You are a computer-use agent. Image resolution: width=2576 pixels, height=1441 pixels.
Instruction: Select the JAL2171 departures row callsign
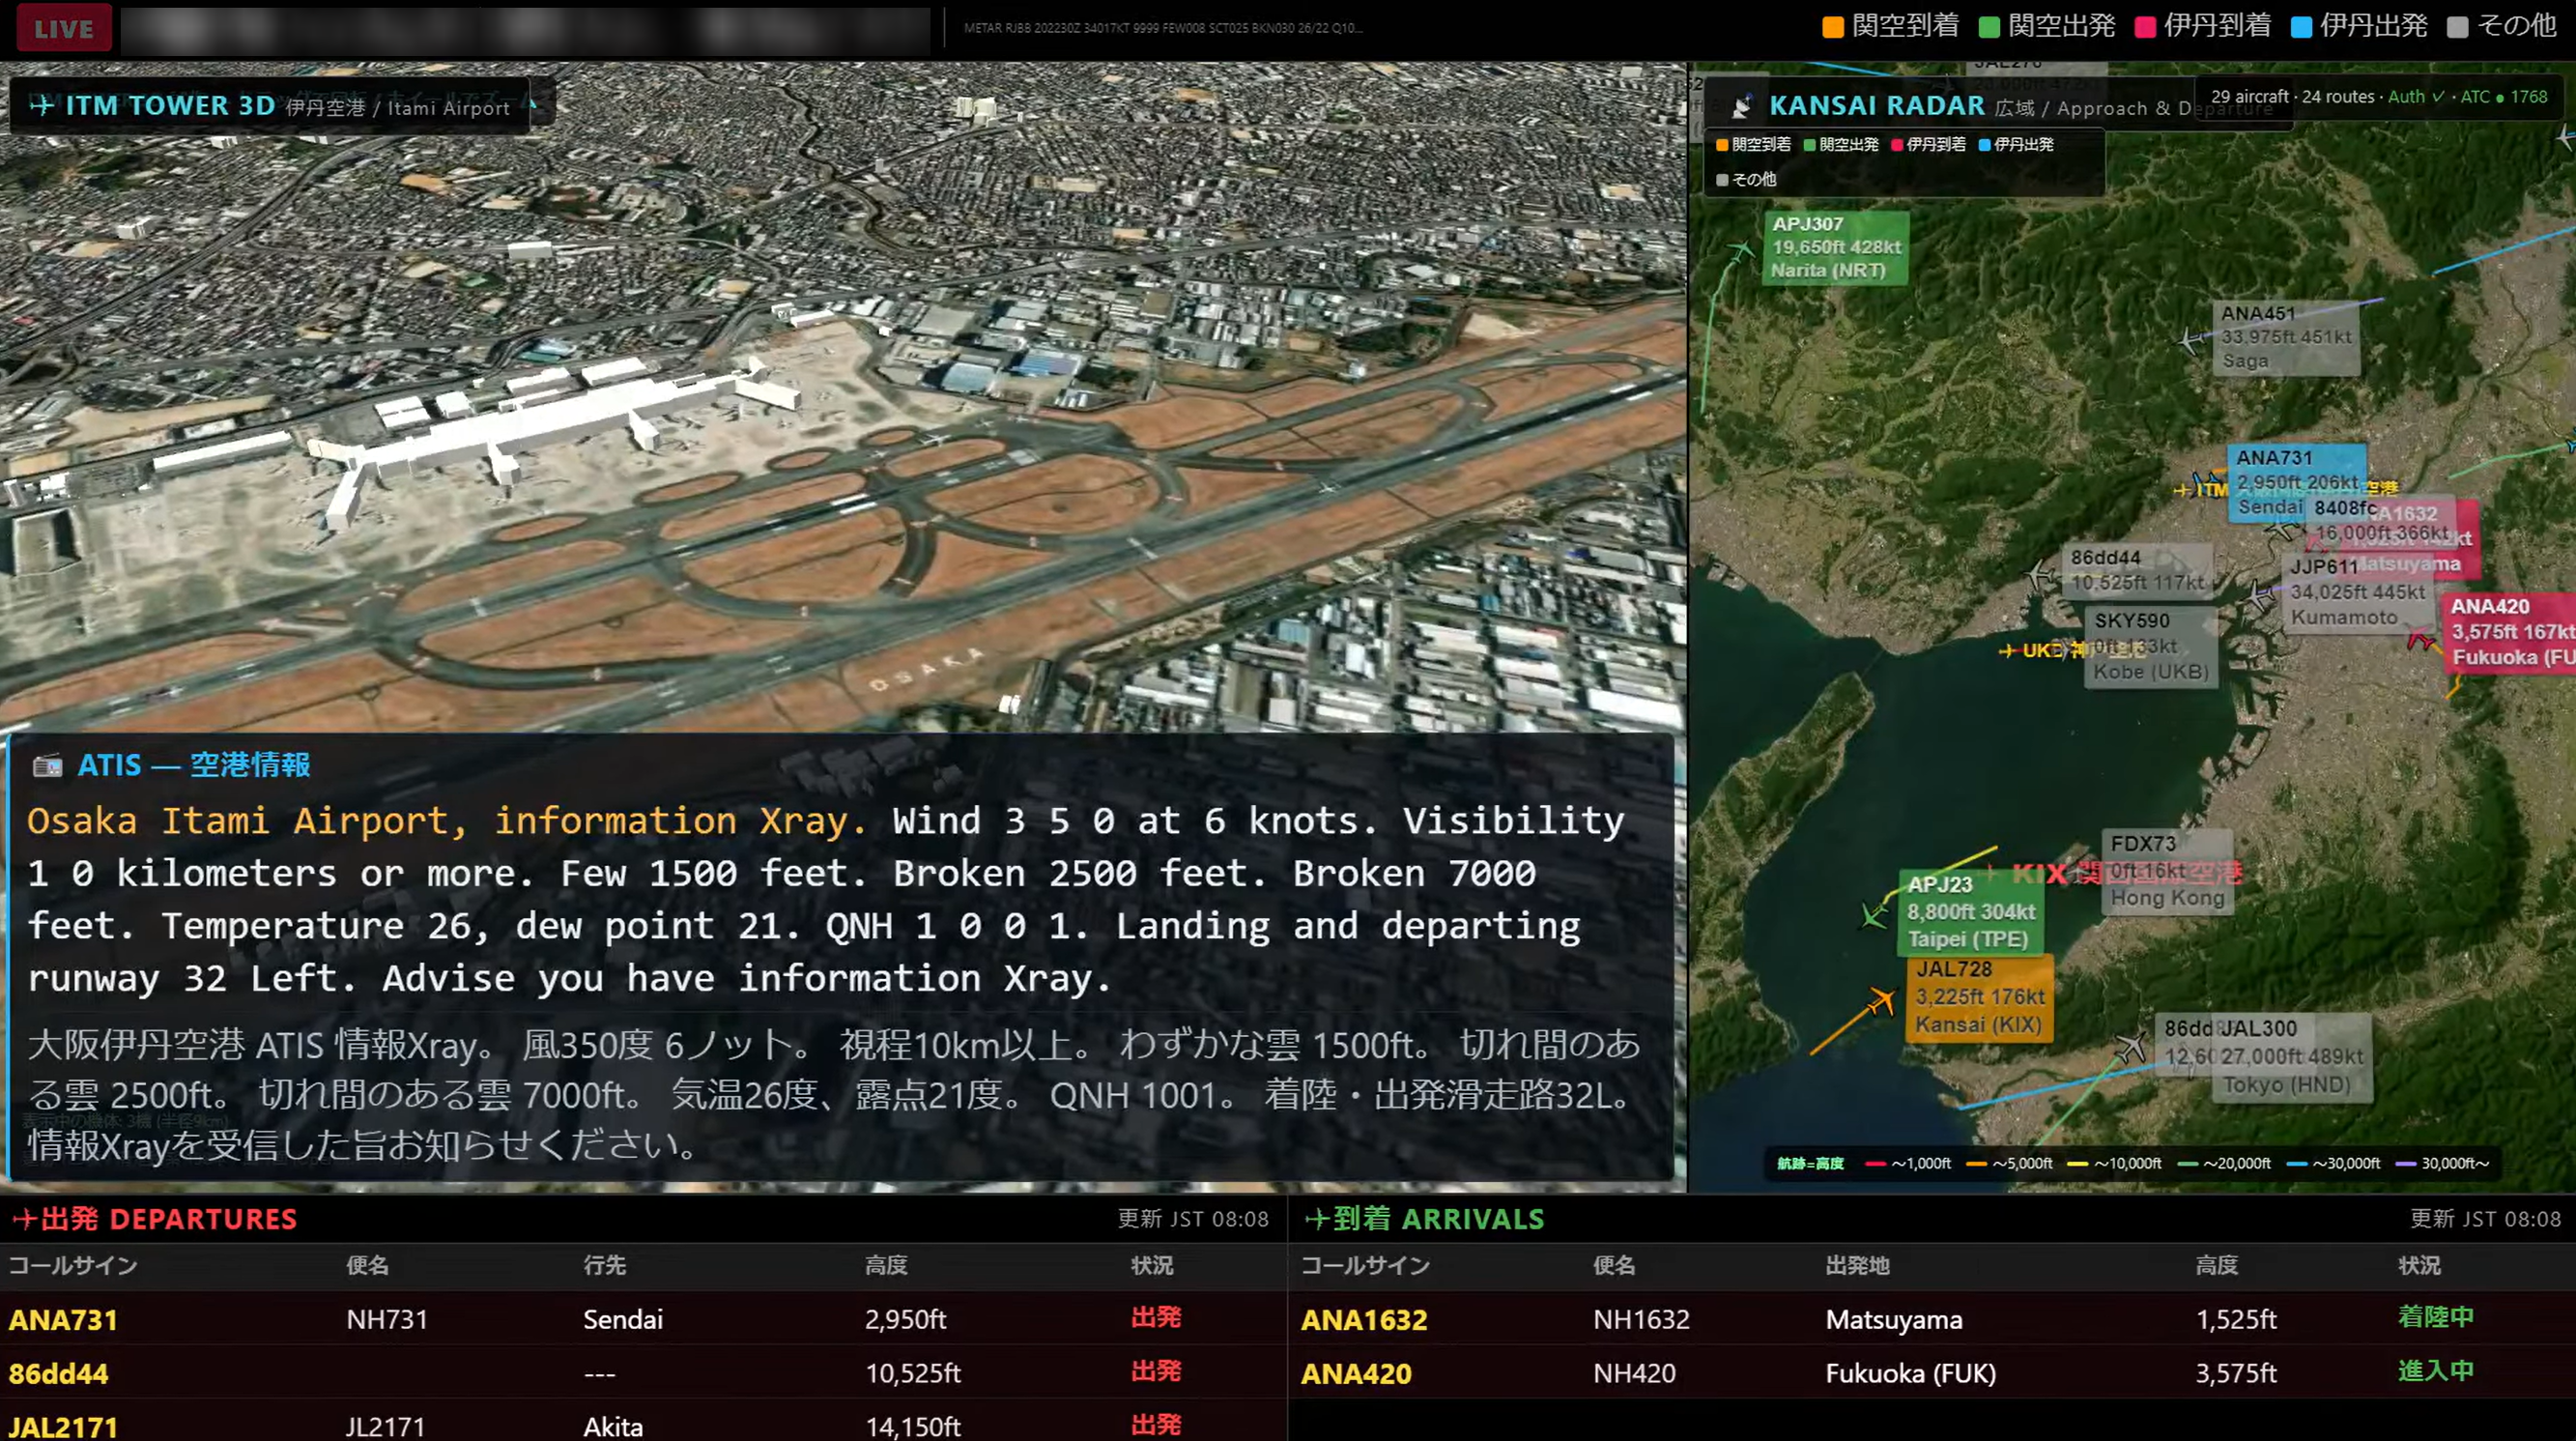pyautogui.click(x=63, y=1427)
